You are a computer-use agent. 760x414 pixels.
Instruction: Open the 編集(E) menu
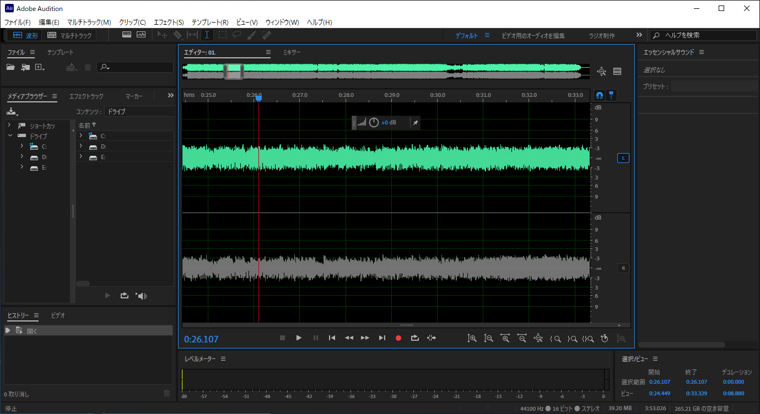[48, 22]
